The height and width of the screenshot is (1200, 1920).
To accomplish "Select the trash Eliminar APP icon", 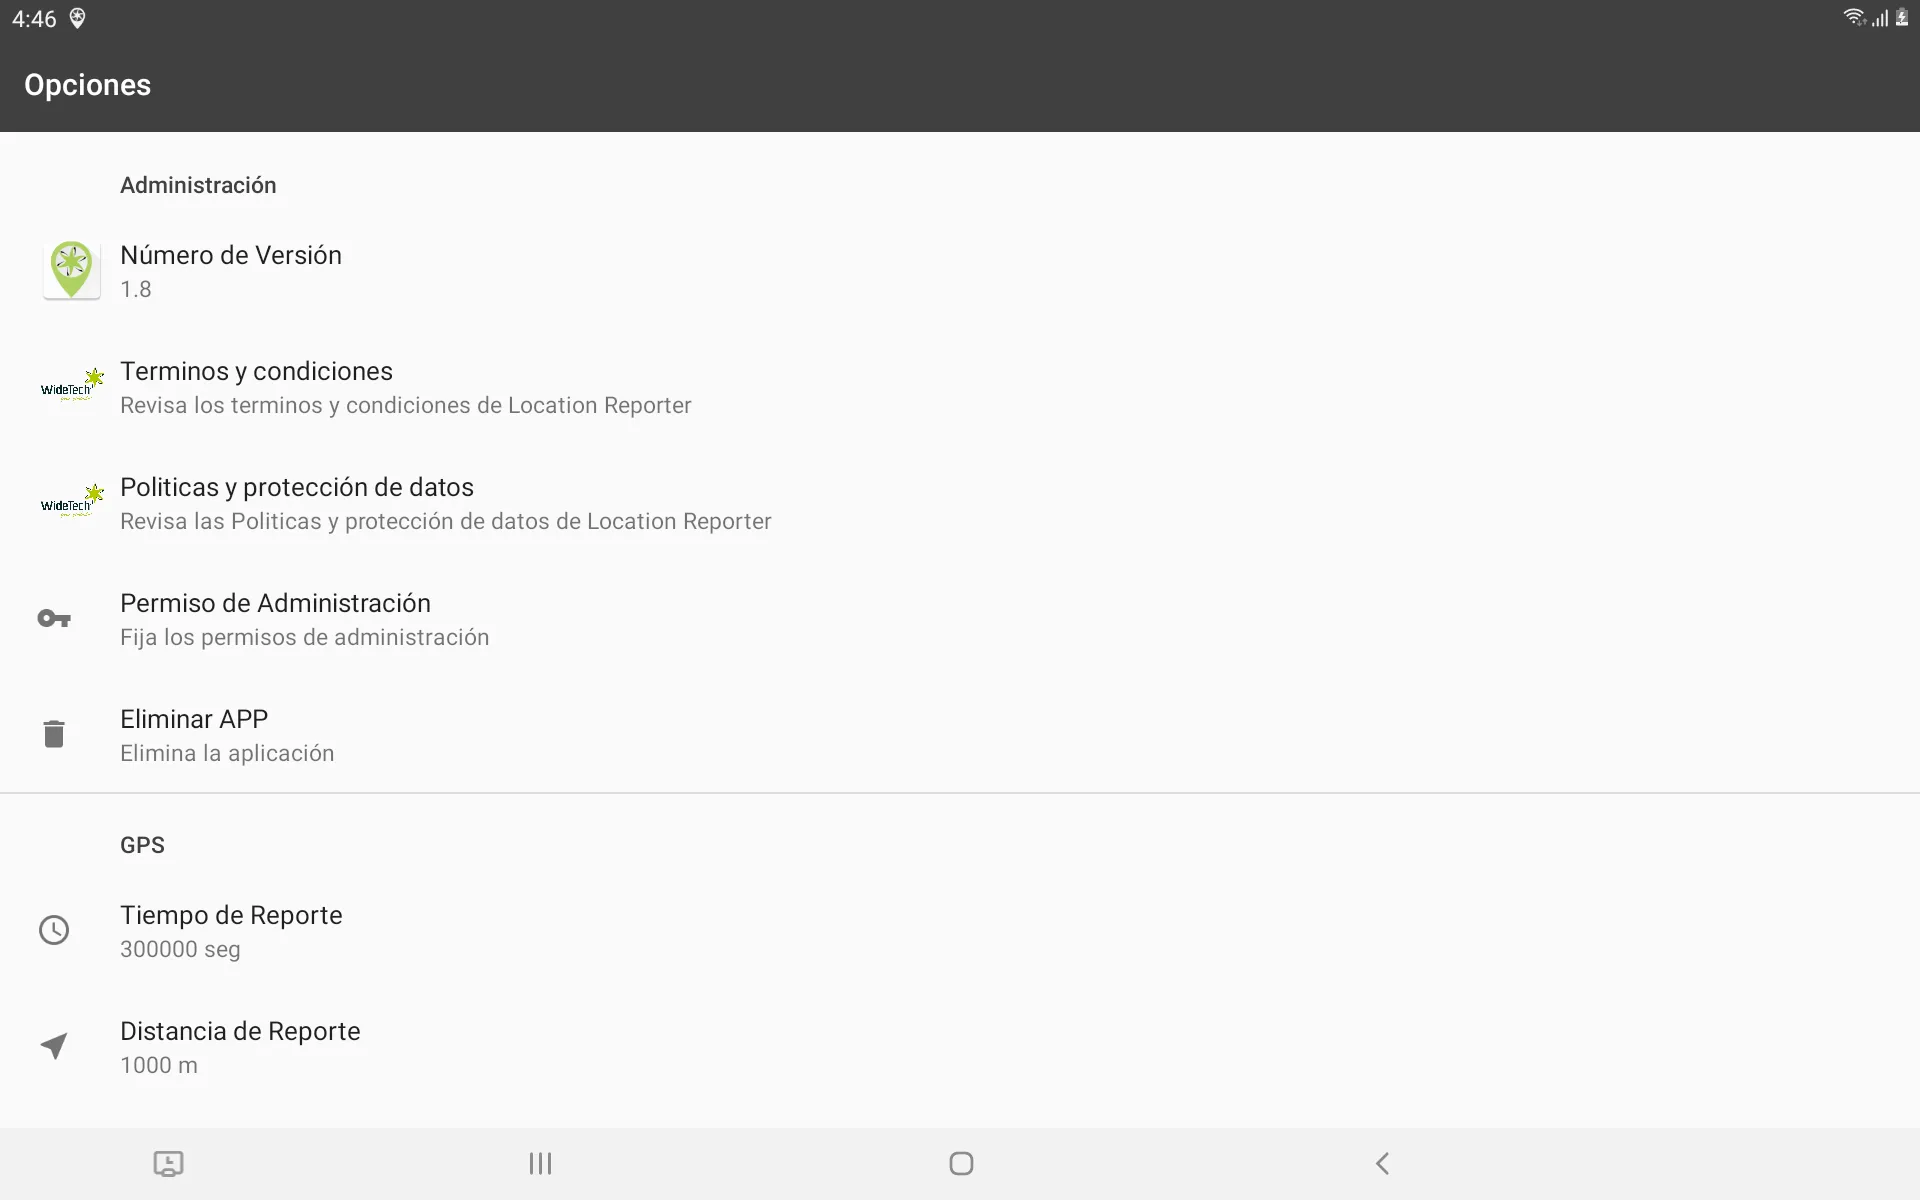I will [53, 733].
